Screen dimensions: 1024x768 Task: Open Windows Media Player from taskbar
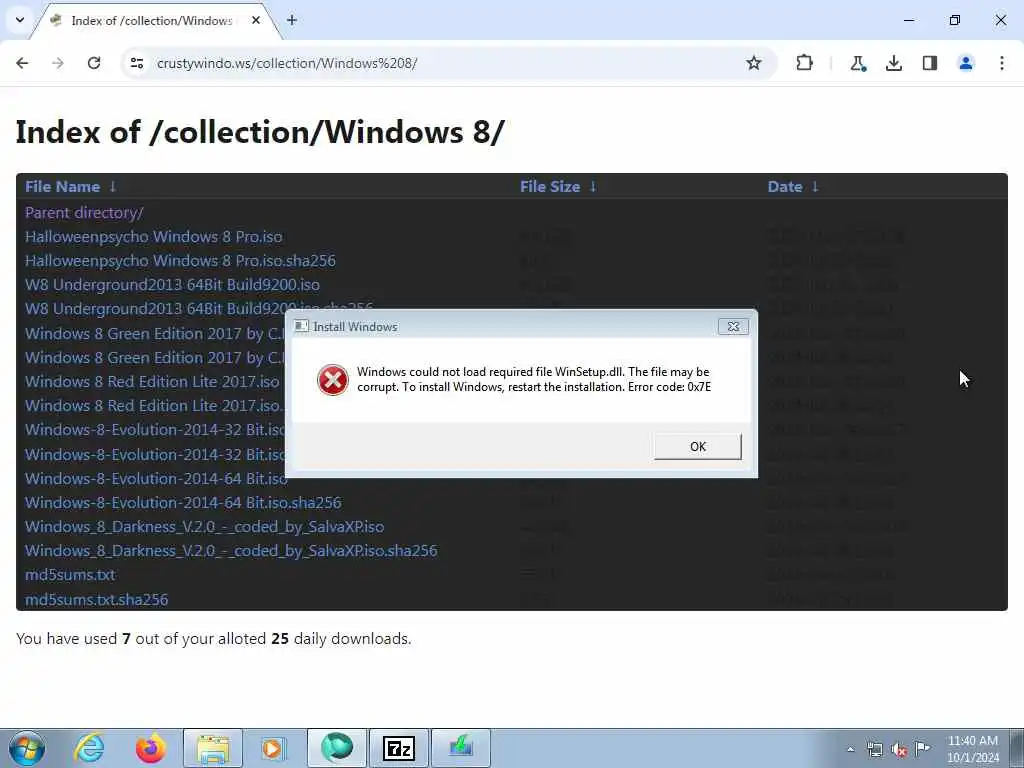pos(274,748)
